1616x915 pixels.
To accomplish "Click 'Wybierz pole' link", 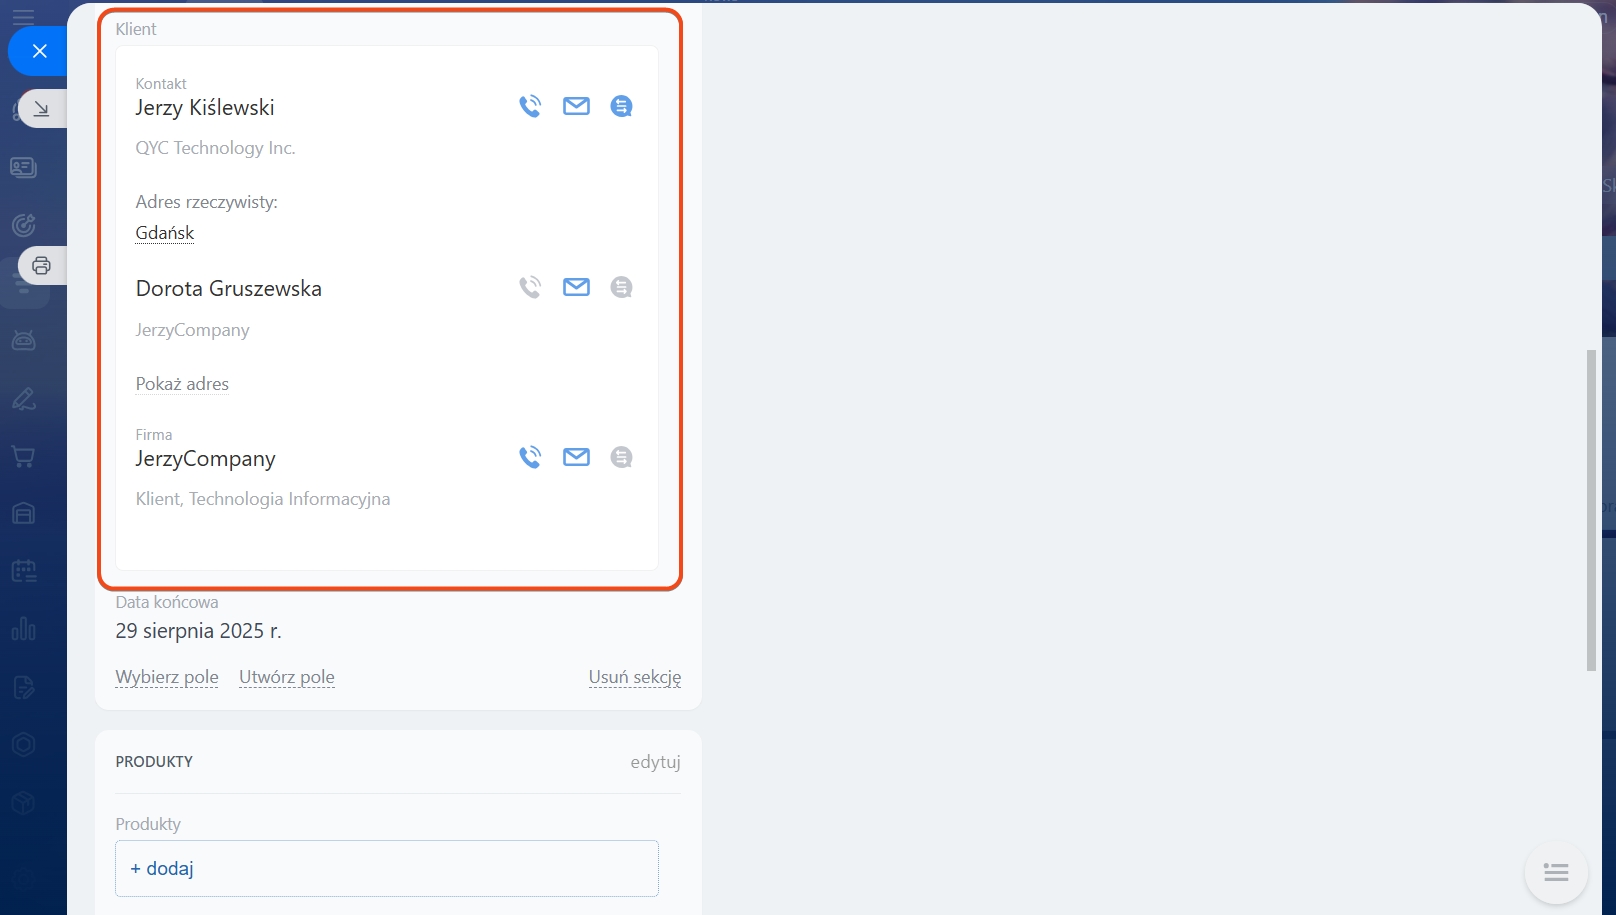I will (x=167, y=677).
